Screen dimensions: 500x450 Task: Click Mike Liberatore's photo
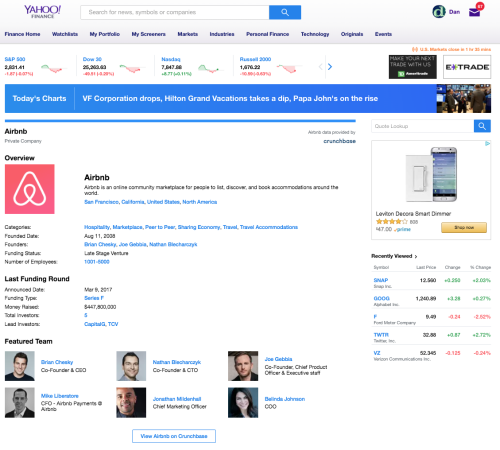pyautogui.click(x=20, y=402)
